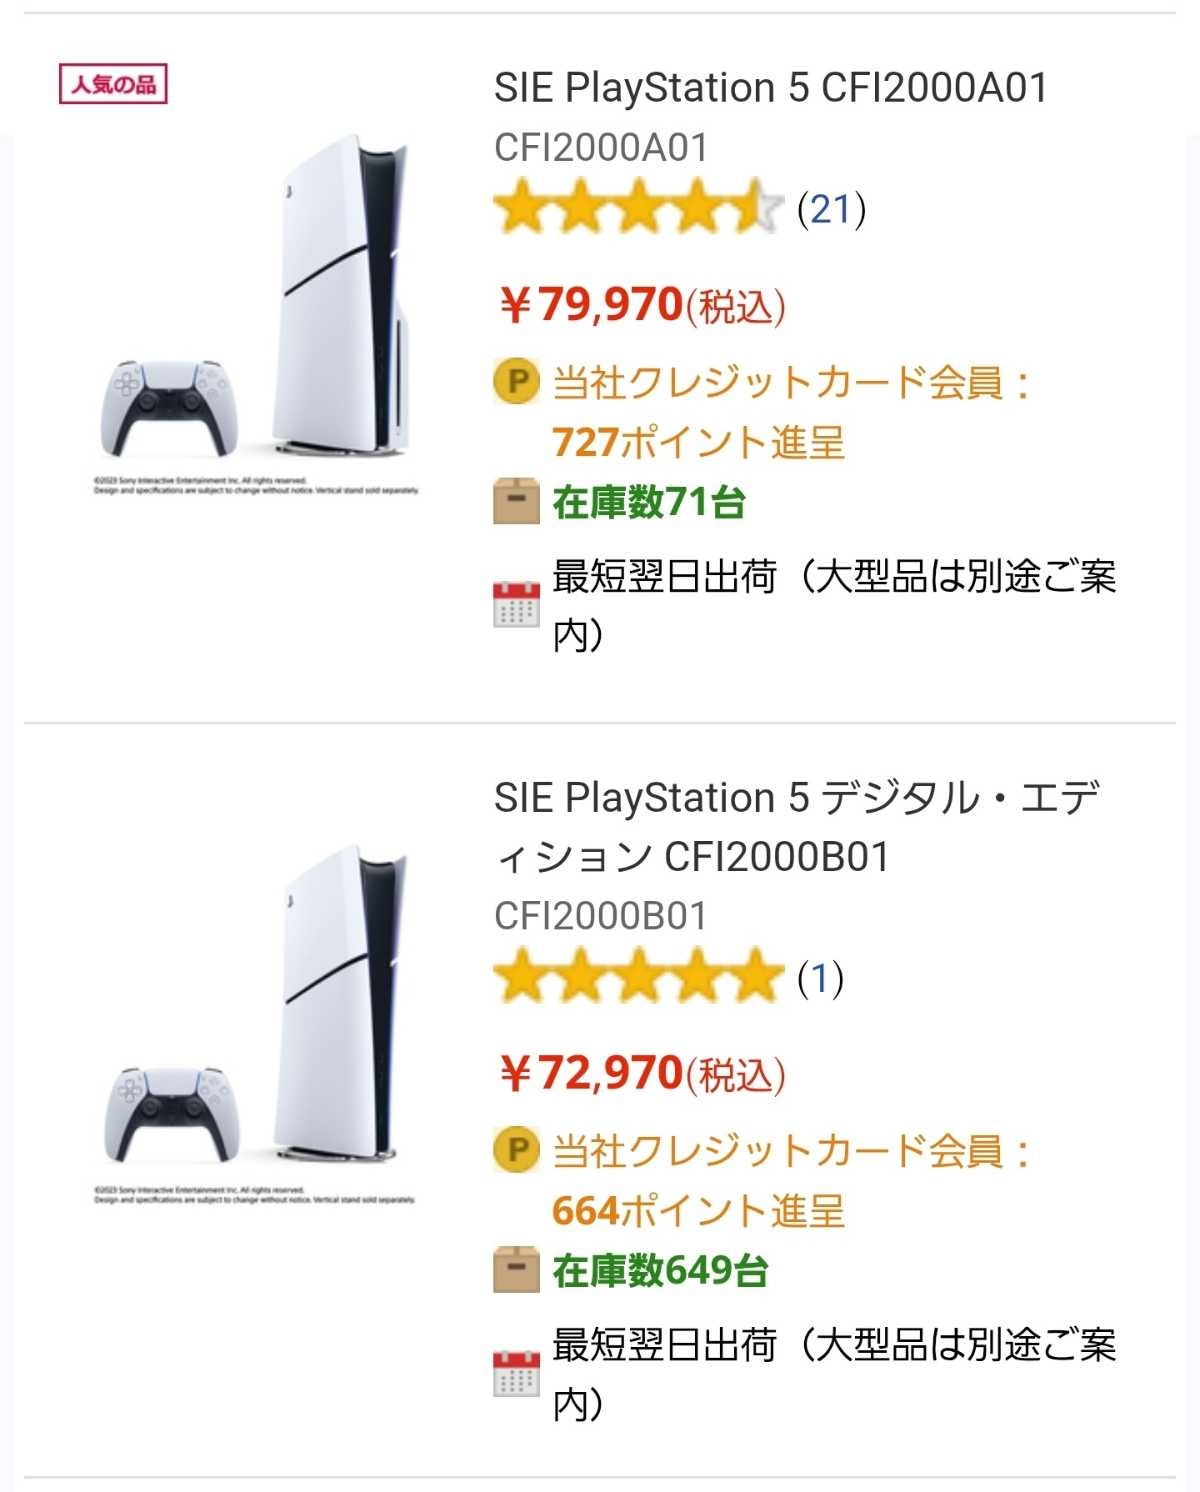The height and width of the screenshot is (1492, 1200).
Task: Click the points P coin icon for CFI2000B01
Action: pos(517,1150)
